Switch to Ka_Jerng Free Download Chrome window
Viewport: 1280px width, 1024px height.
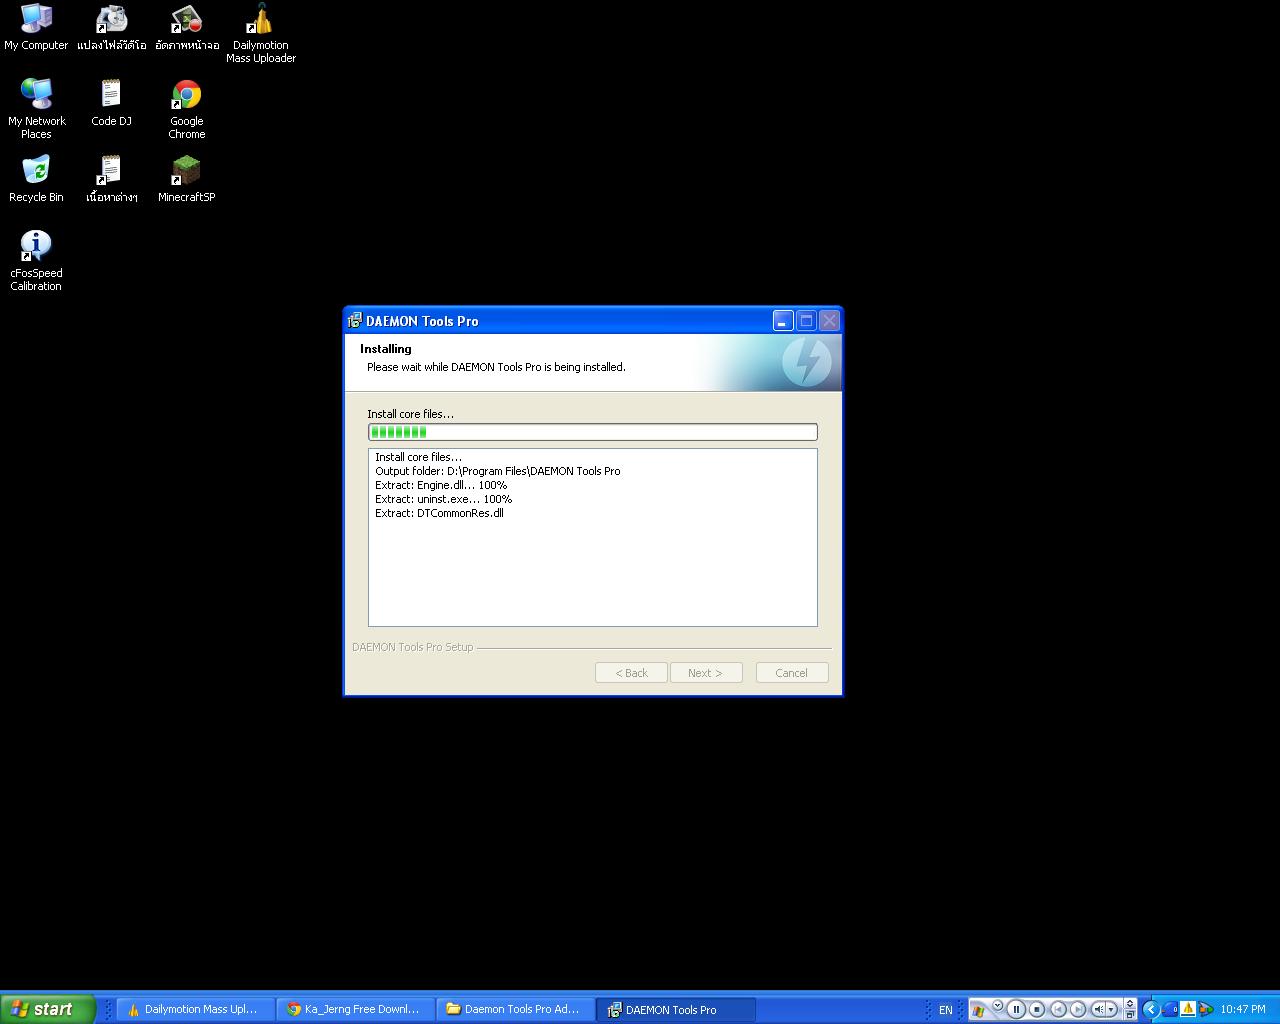click(356, 1010)
